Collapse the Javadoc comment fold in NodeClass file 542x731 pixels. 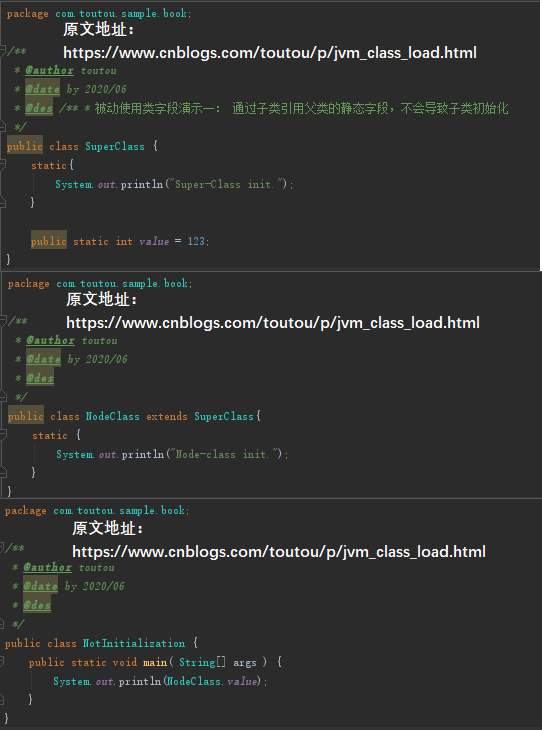(2, 321)
